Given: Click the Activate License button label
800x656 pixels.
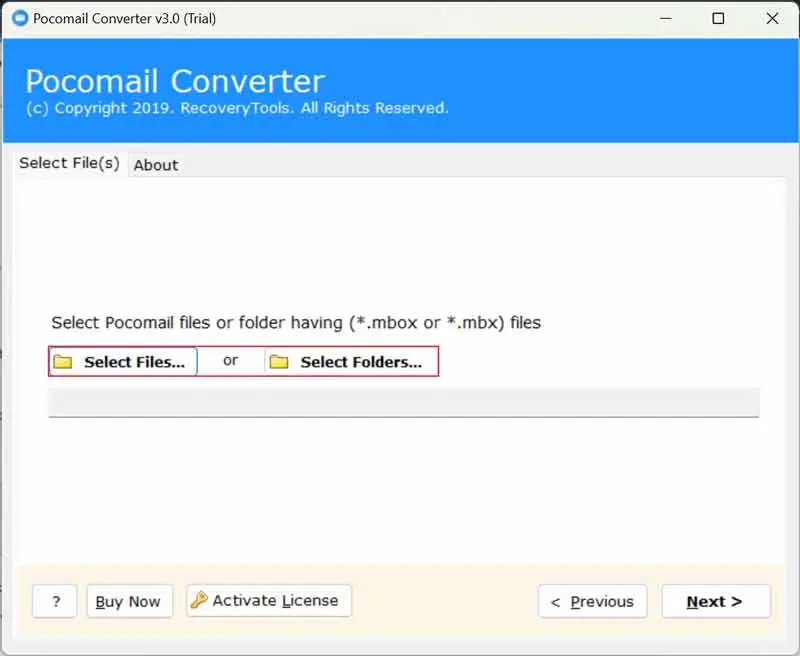Looking at the screenshot, I should 275,601.
